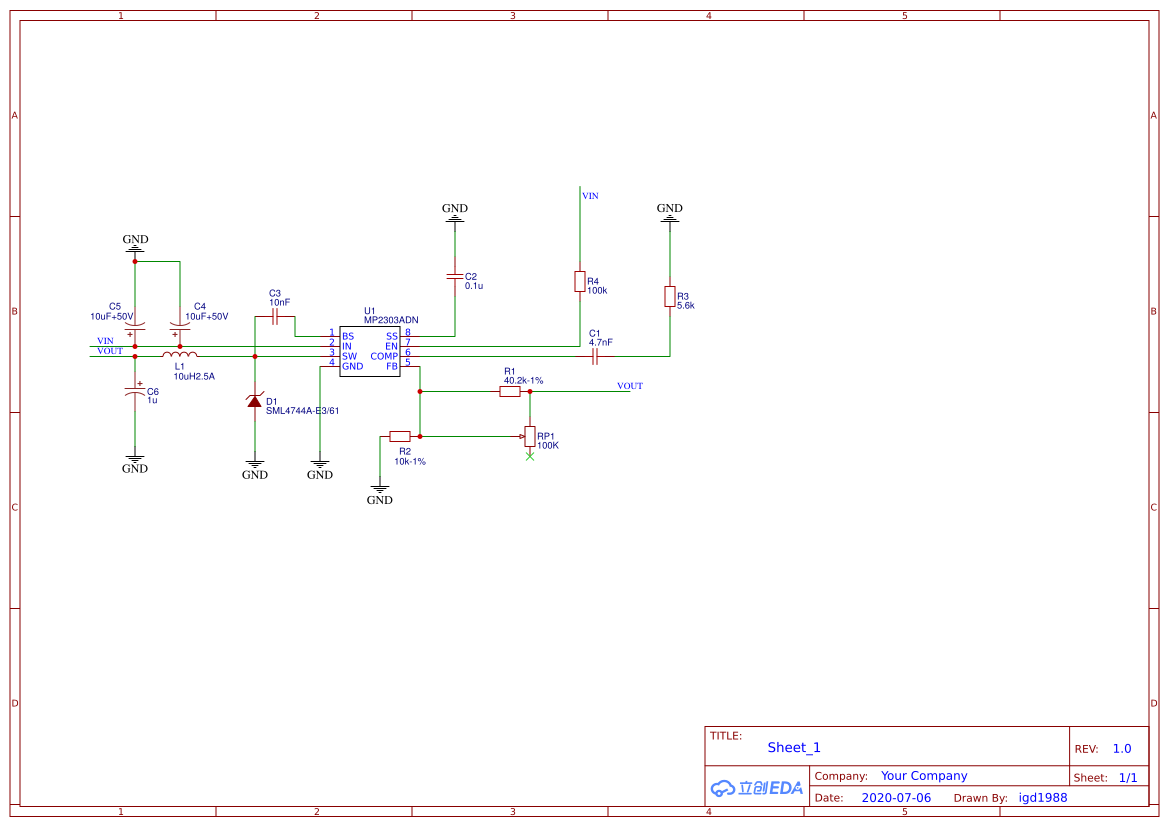Click the SML4744A-E3/61 diode value text
Screen dimensions: 1169x827
tap(303, 411)
